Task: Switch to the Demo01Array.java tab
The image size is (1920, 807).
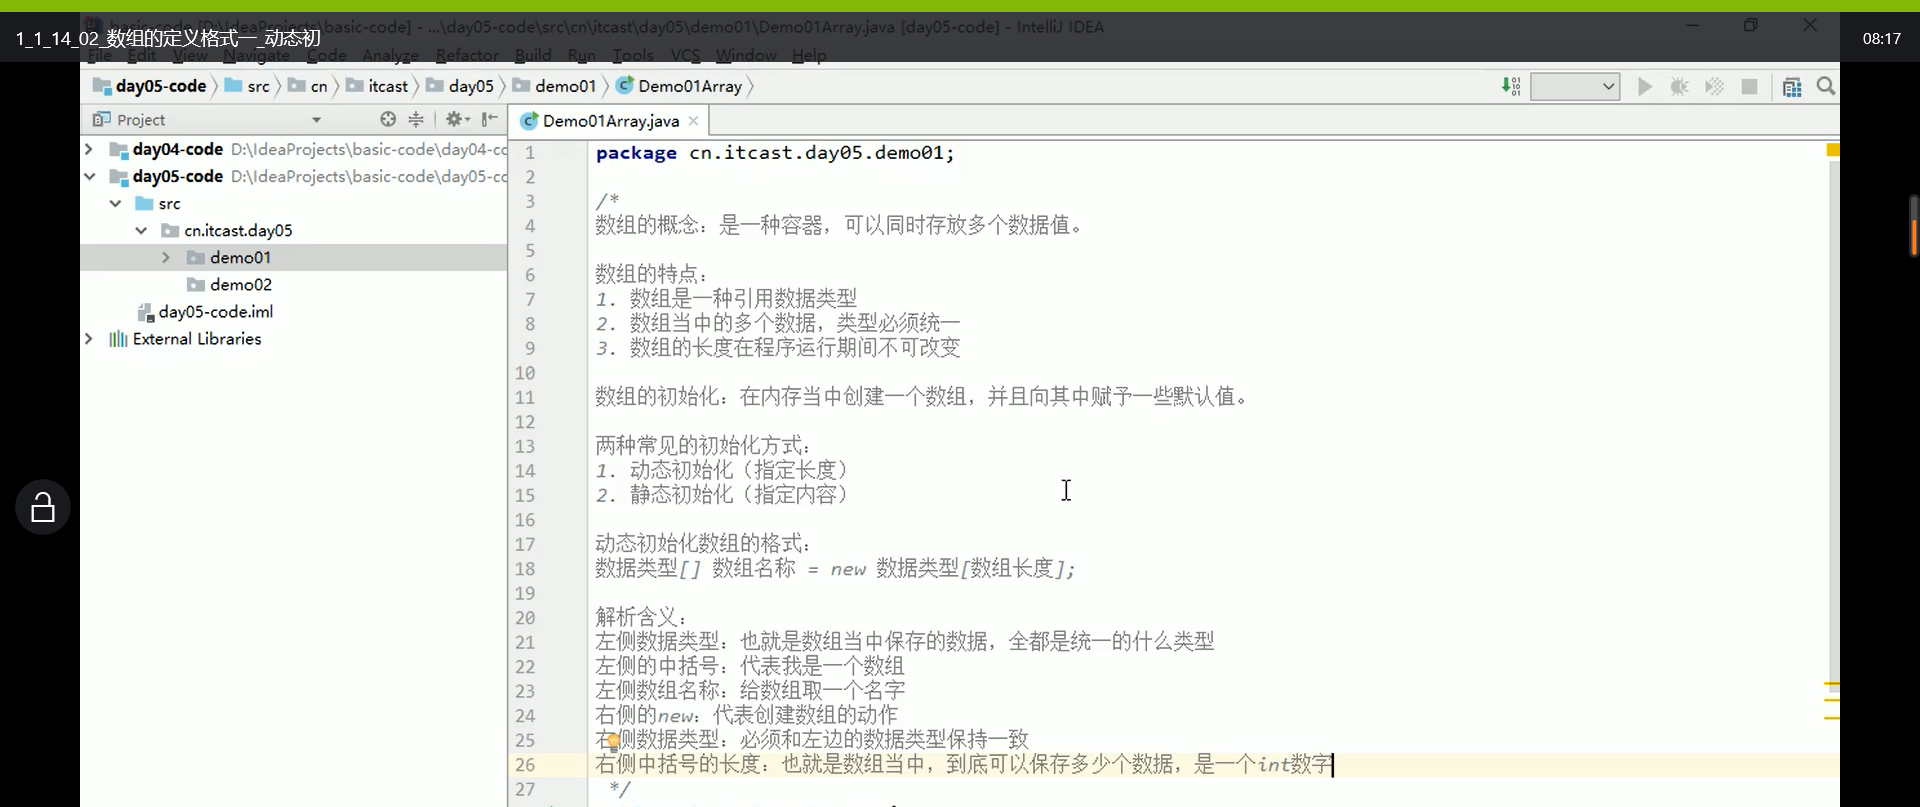Action: [x=610, y=120]
